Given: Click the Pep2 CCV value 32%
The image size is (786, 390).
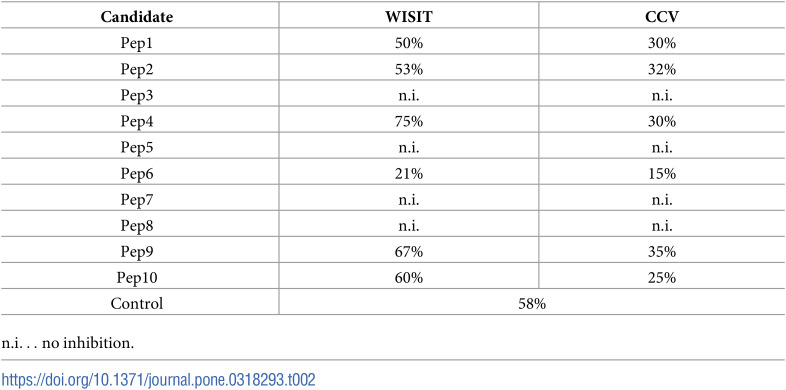Looking at the screenshot, I should (662, 69).
